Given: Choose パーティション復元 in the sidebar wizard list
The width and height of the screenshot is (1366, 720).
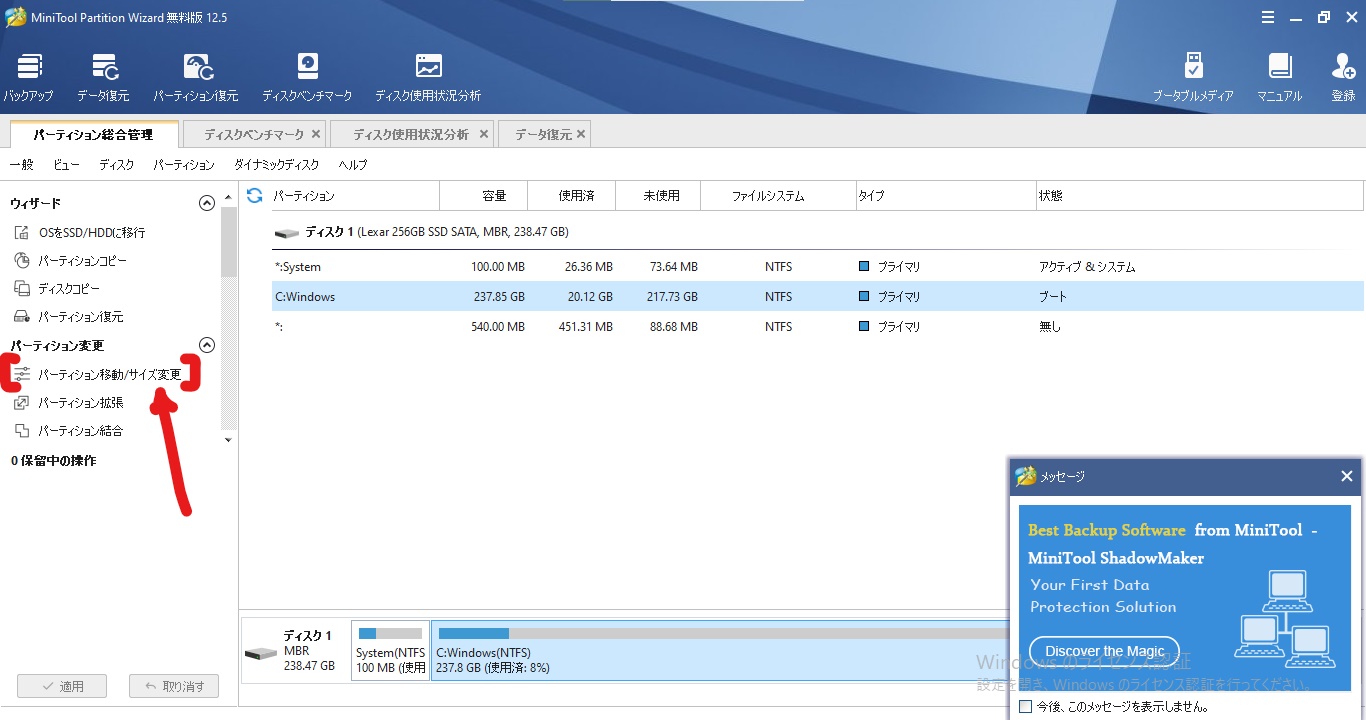Looking at the screenshot, I should (x=68, y=316).
